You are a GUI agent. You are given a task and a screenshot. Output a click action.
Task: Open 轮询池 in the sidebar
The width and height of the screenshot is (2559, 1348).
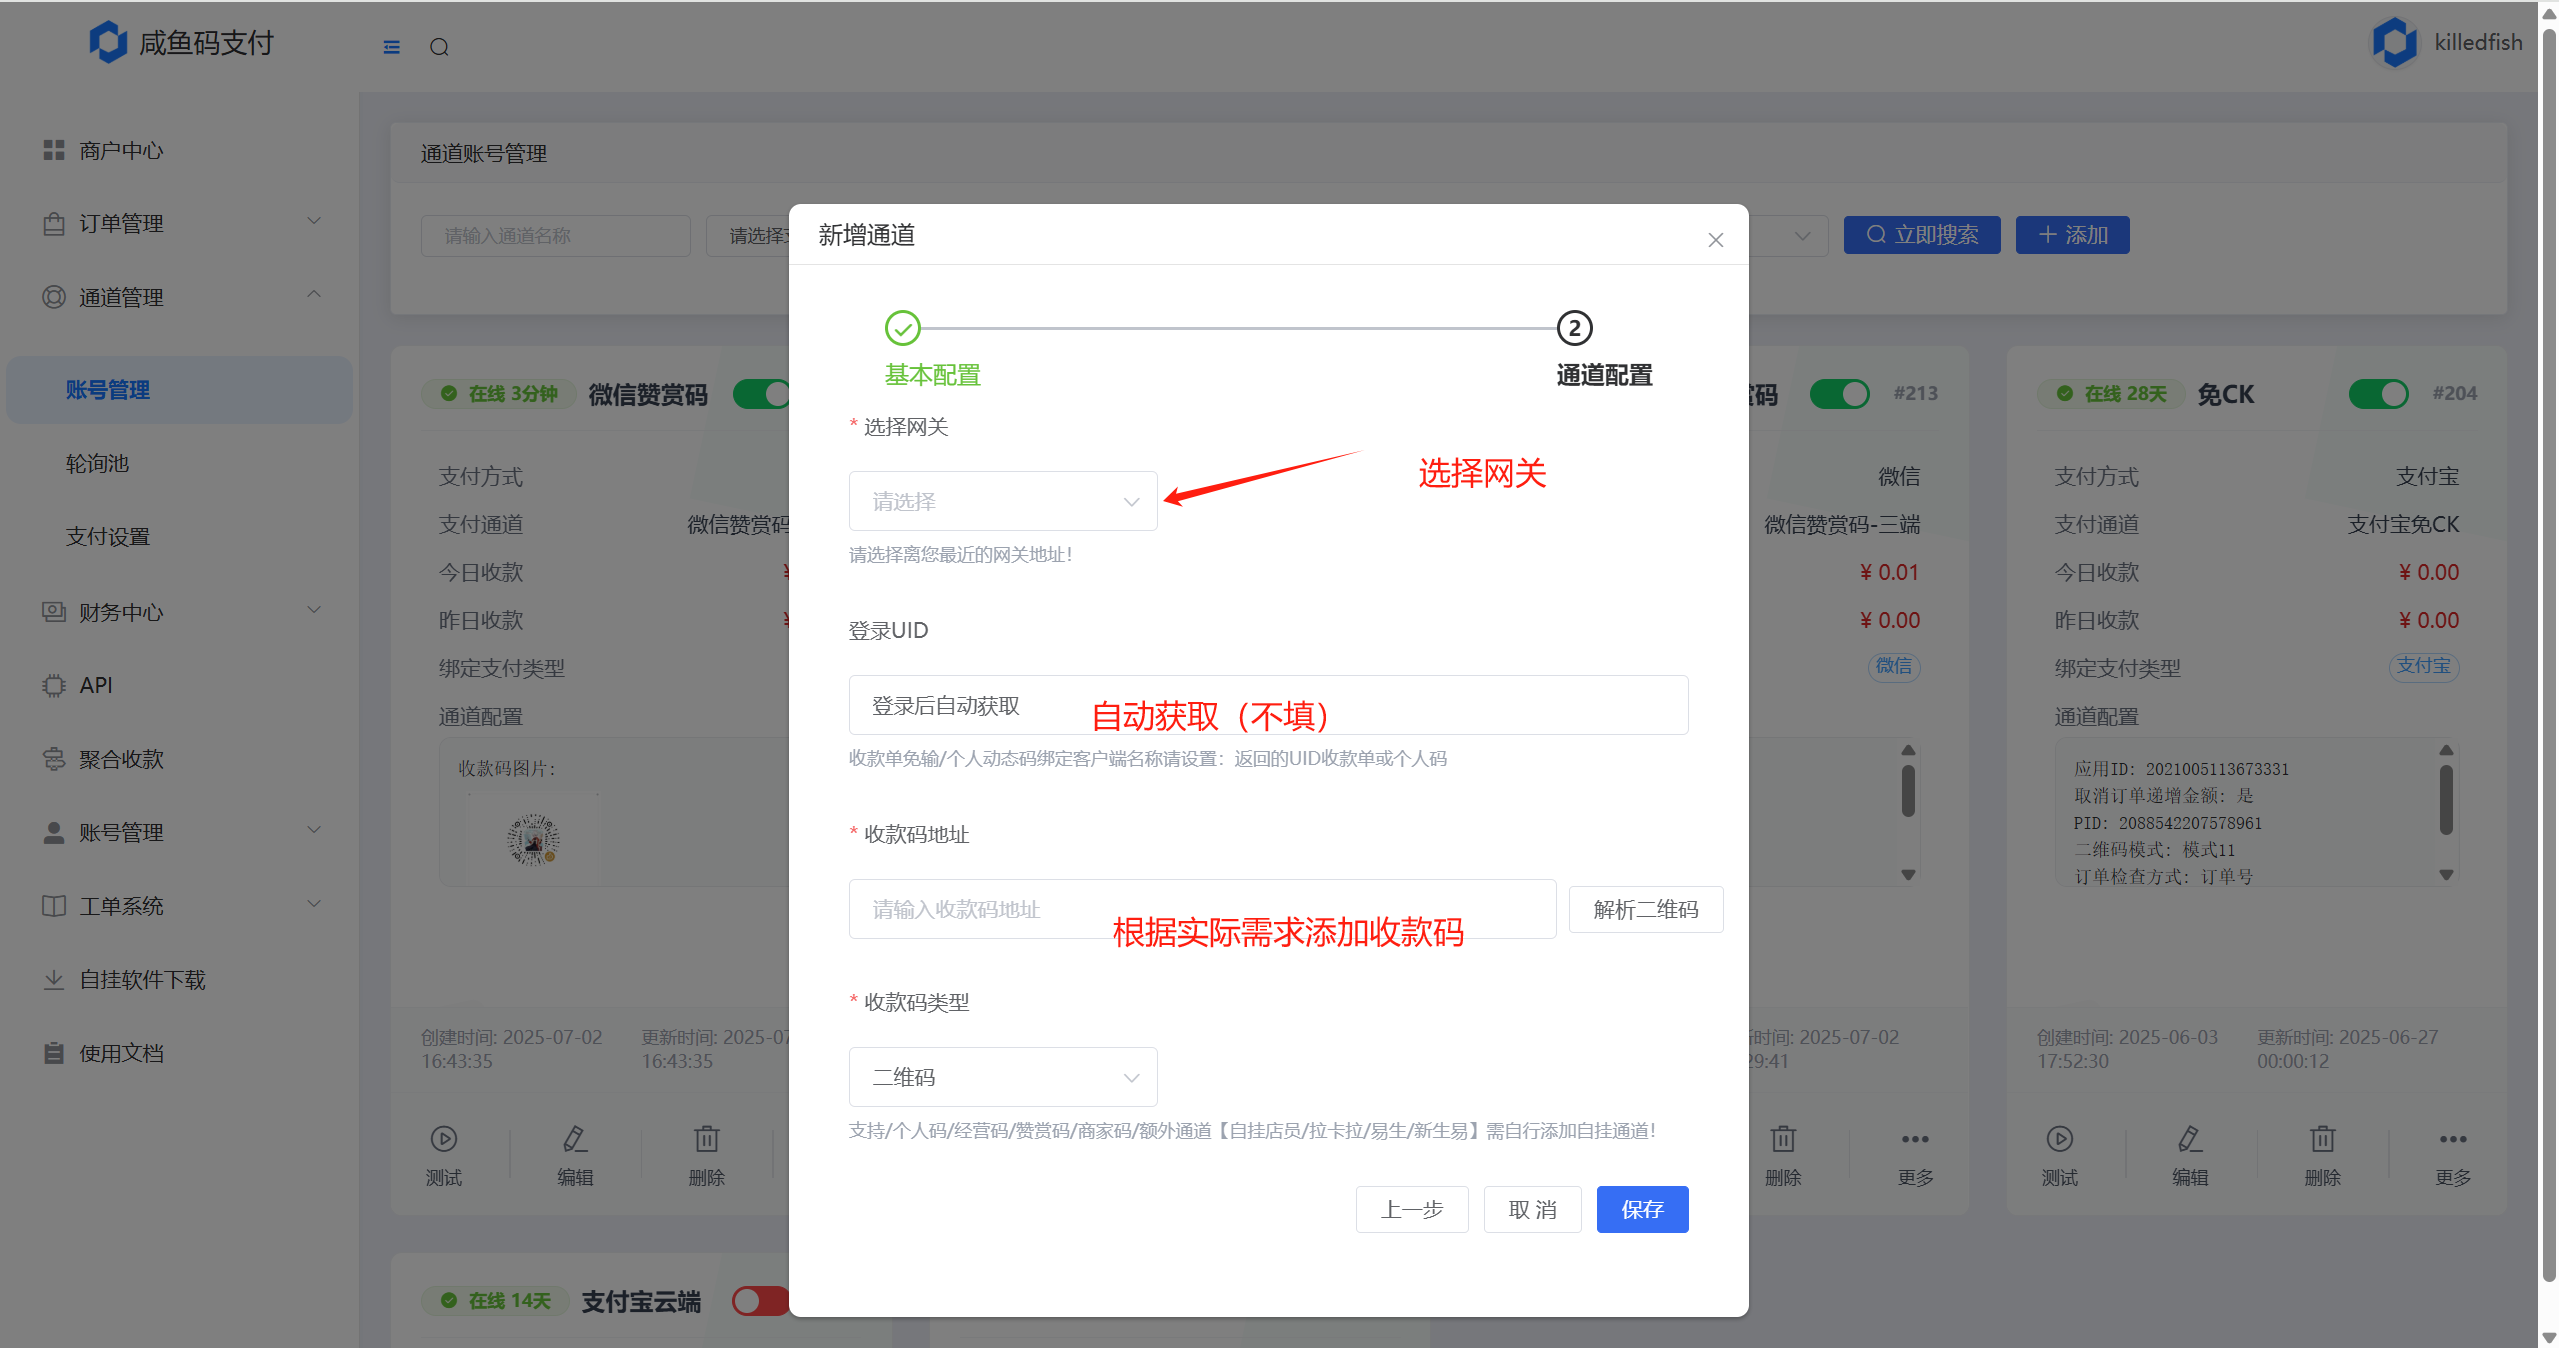[98, 463]
